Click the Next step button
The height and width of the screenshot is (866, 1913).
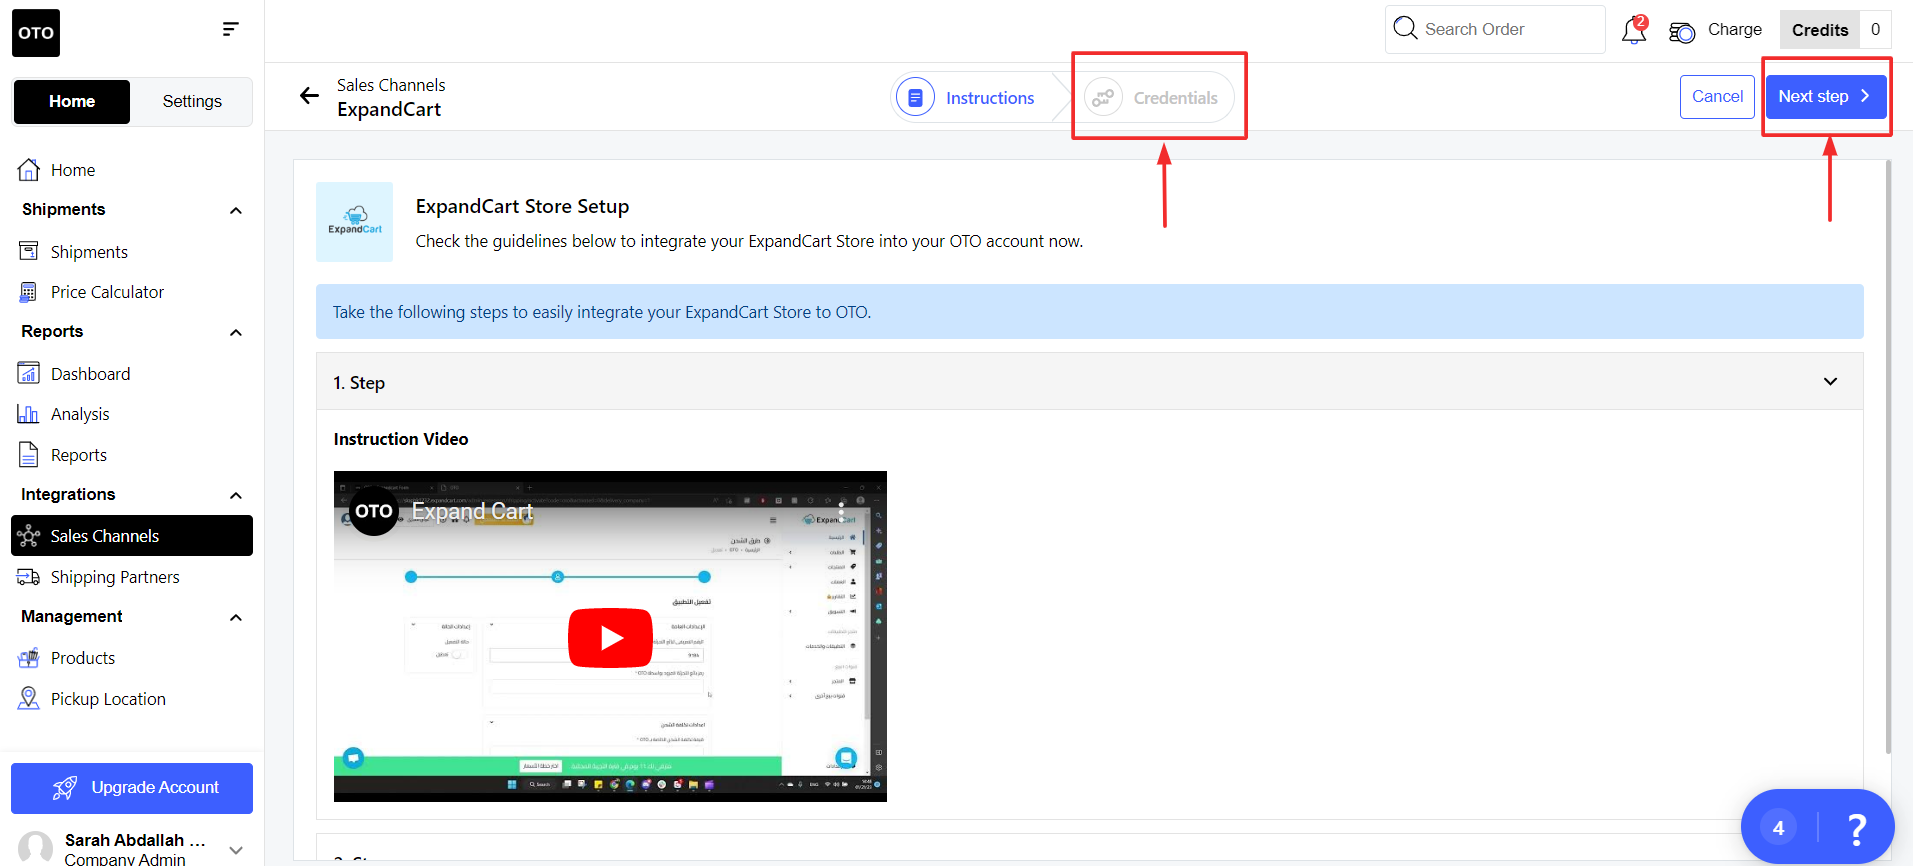1825,97
